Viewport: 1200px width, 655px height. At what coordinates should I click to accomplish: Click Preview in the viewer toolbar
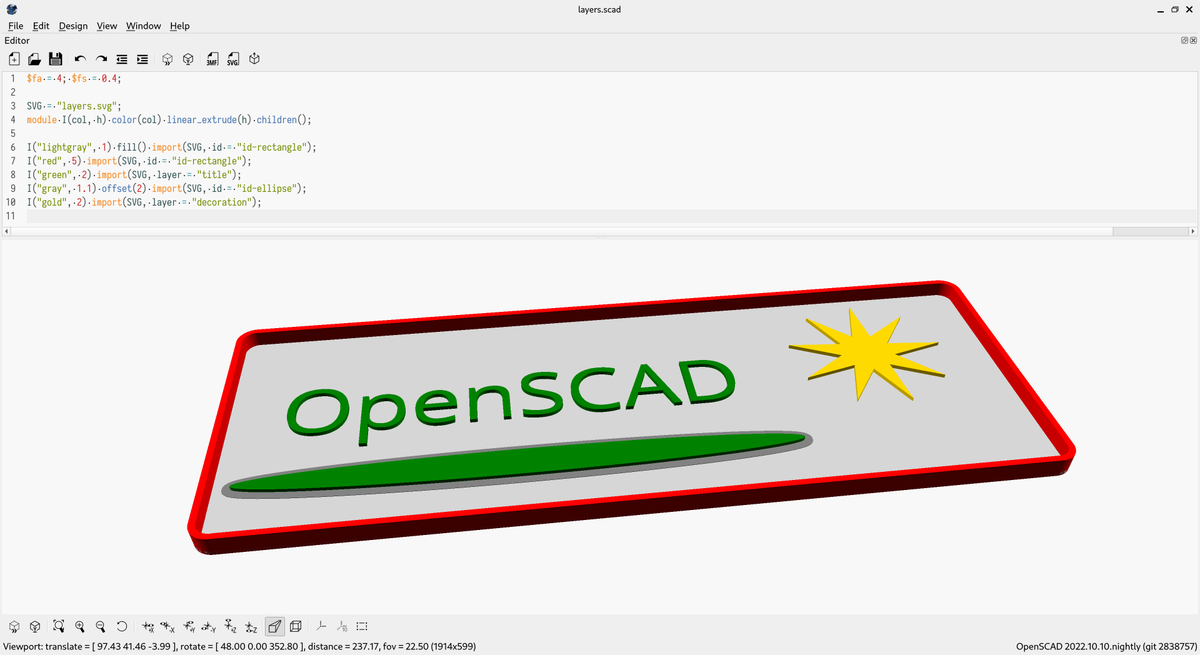point(15,627)
